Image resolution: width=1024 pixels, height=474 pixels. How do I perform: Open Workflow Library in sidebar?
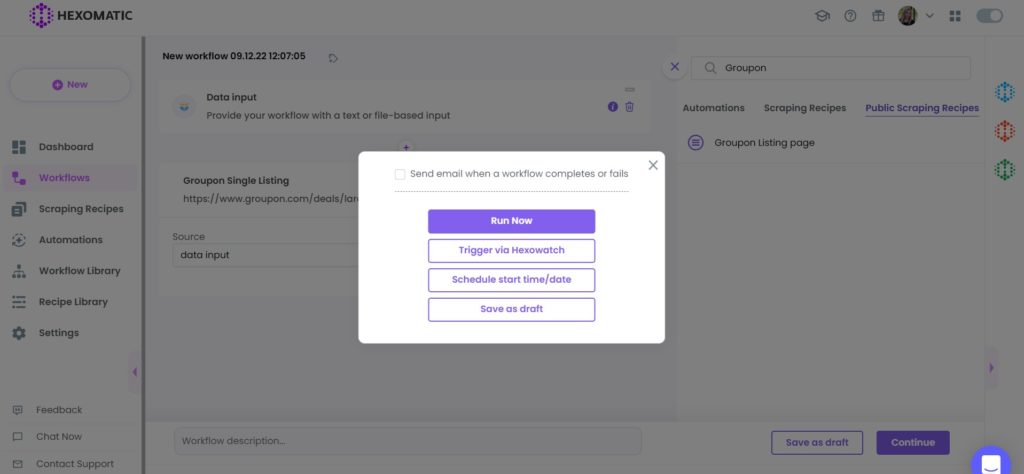[x=79, y=271]
